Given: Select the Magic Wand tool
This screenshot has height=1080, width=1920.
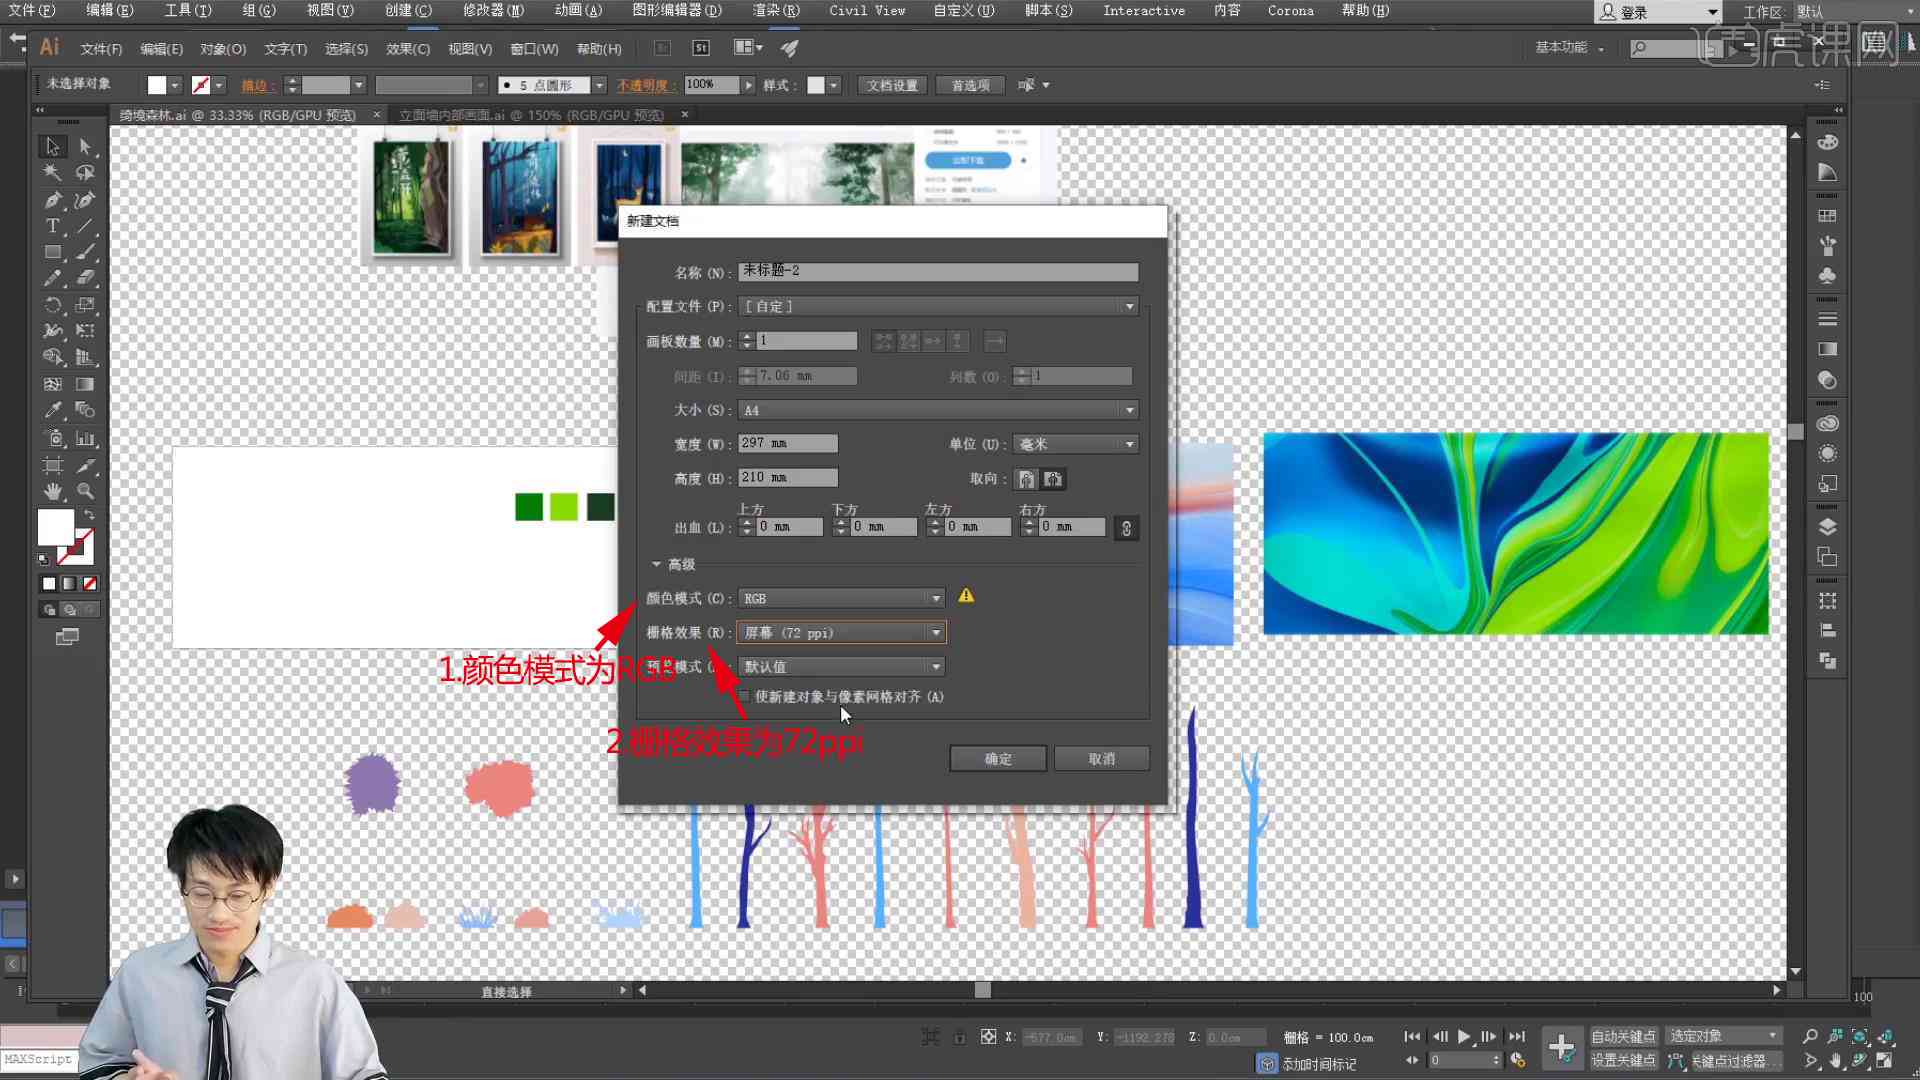Looking at the screenshot, I should coord(52,173).
